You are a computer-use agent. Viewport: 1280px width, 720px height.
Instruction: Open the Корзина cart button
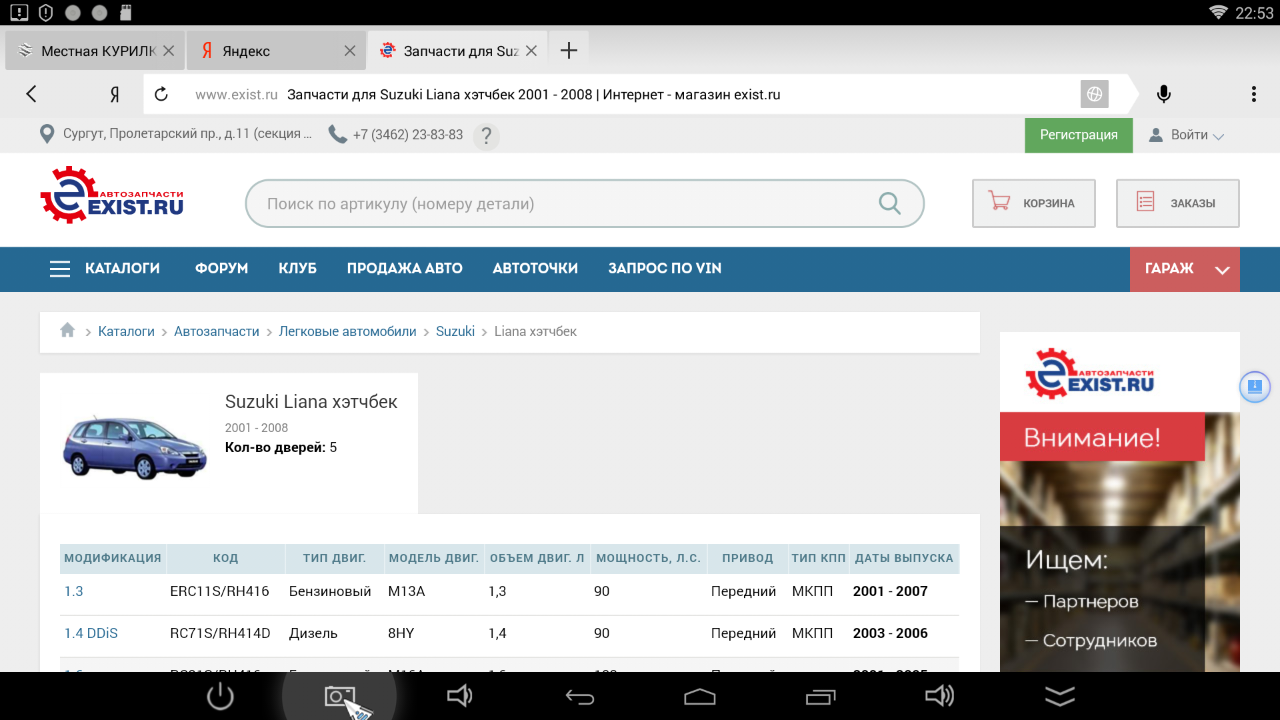tap(1033, 203)
